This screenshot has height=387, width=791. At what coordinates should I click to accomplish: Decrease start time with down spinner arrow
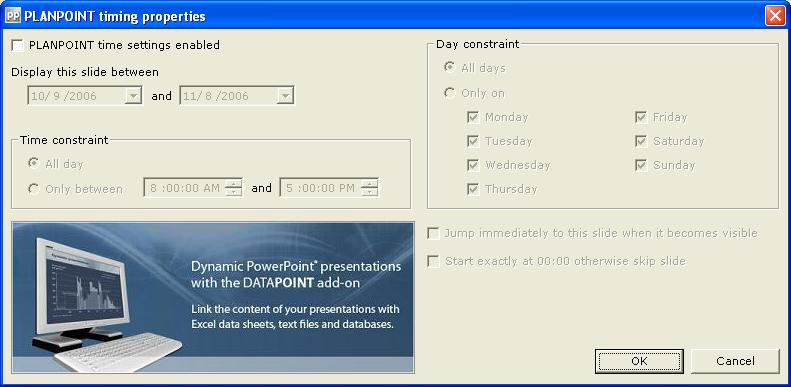click(234, 192)
